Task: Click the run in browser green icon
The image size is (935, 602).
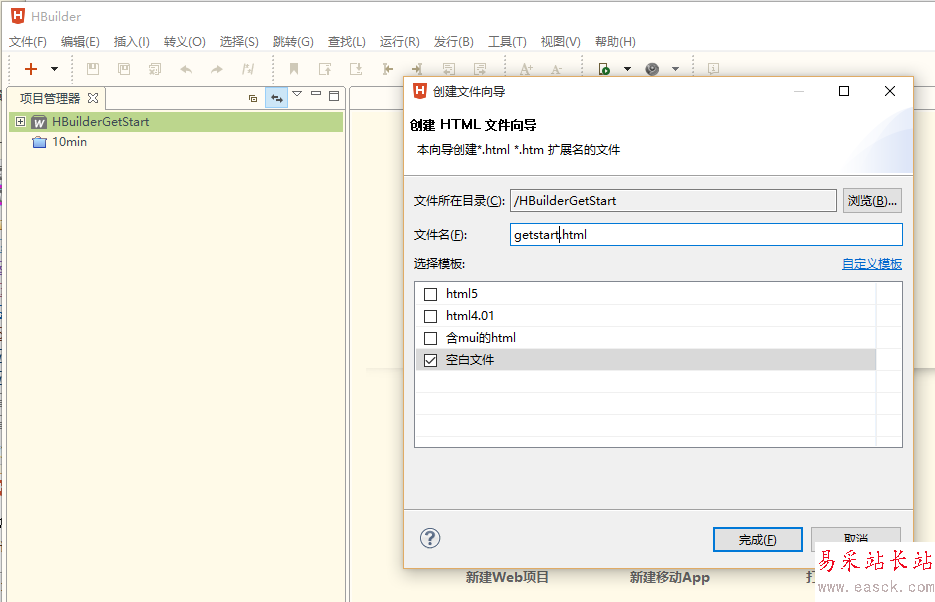Action: point(604,69)
